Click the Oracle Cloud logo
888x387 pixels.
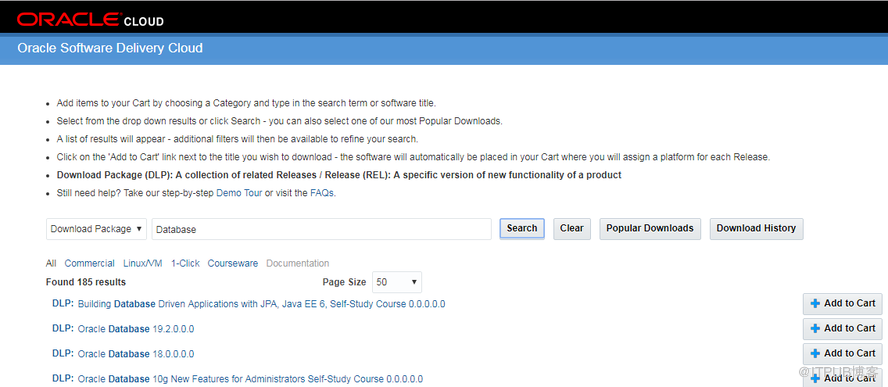(91, 20)
